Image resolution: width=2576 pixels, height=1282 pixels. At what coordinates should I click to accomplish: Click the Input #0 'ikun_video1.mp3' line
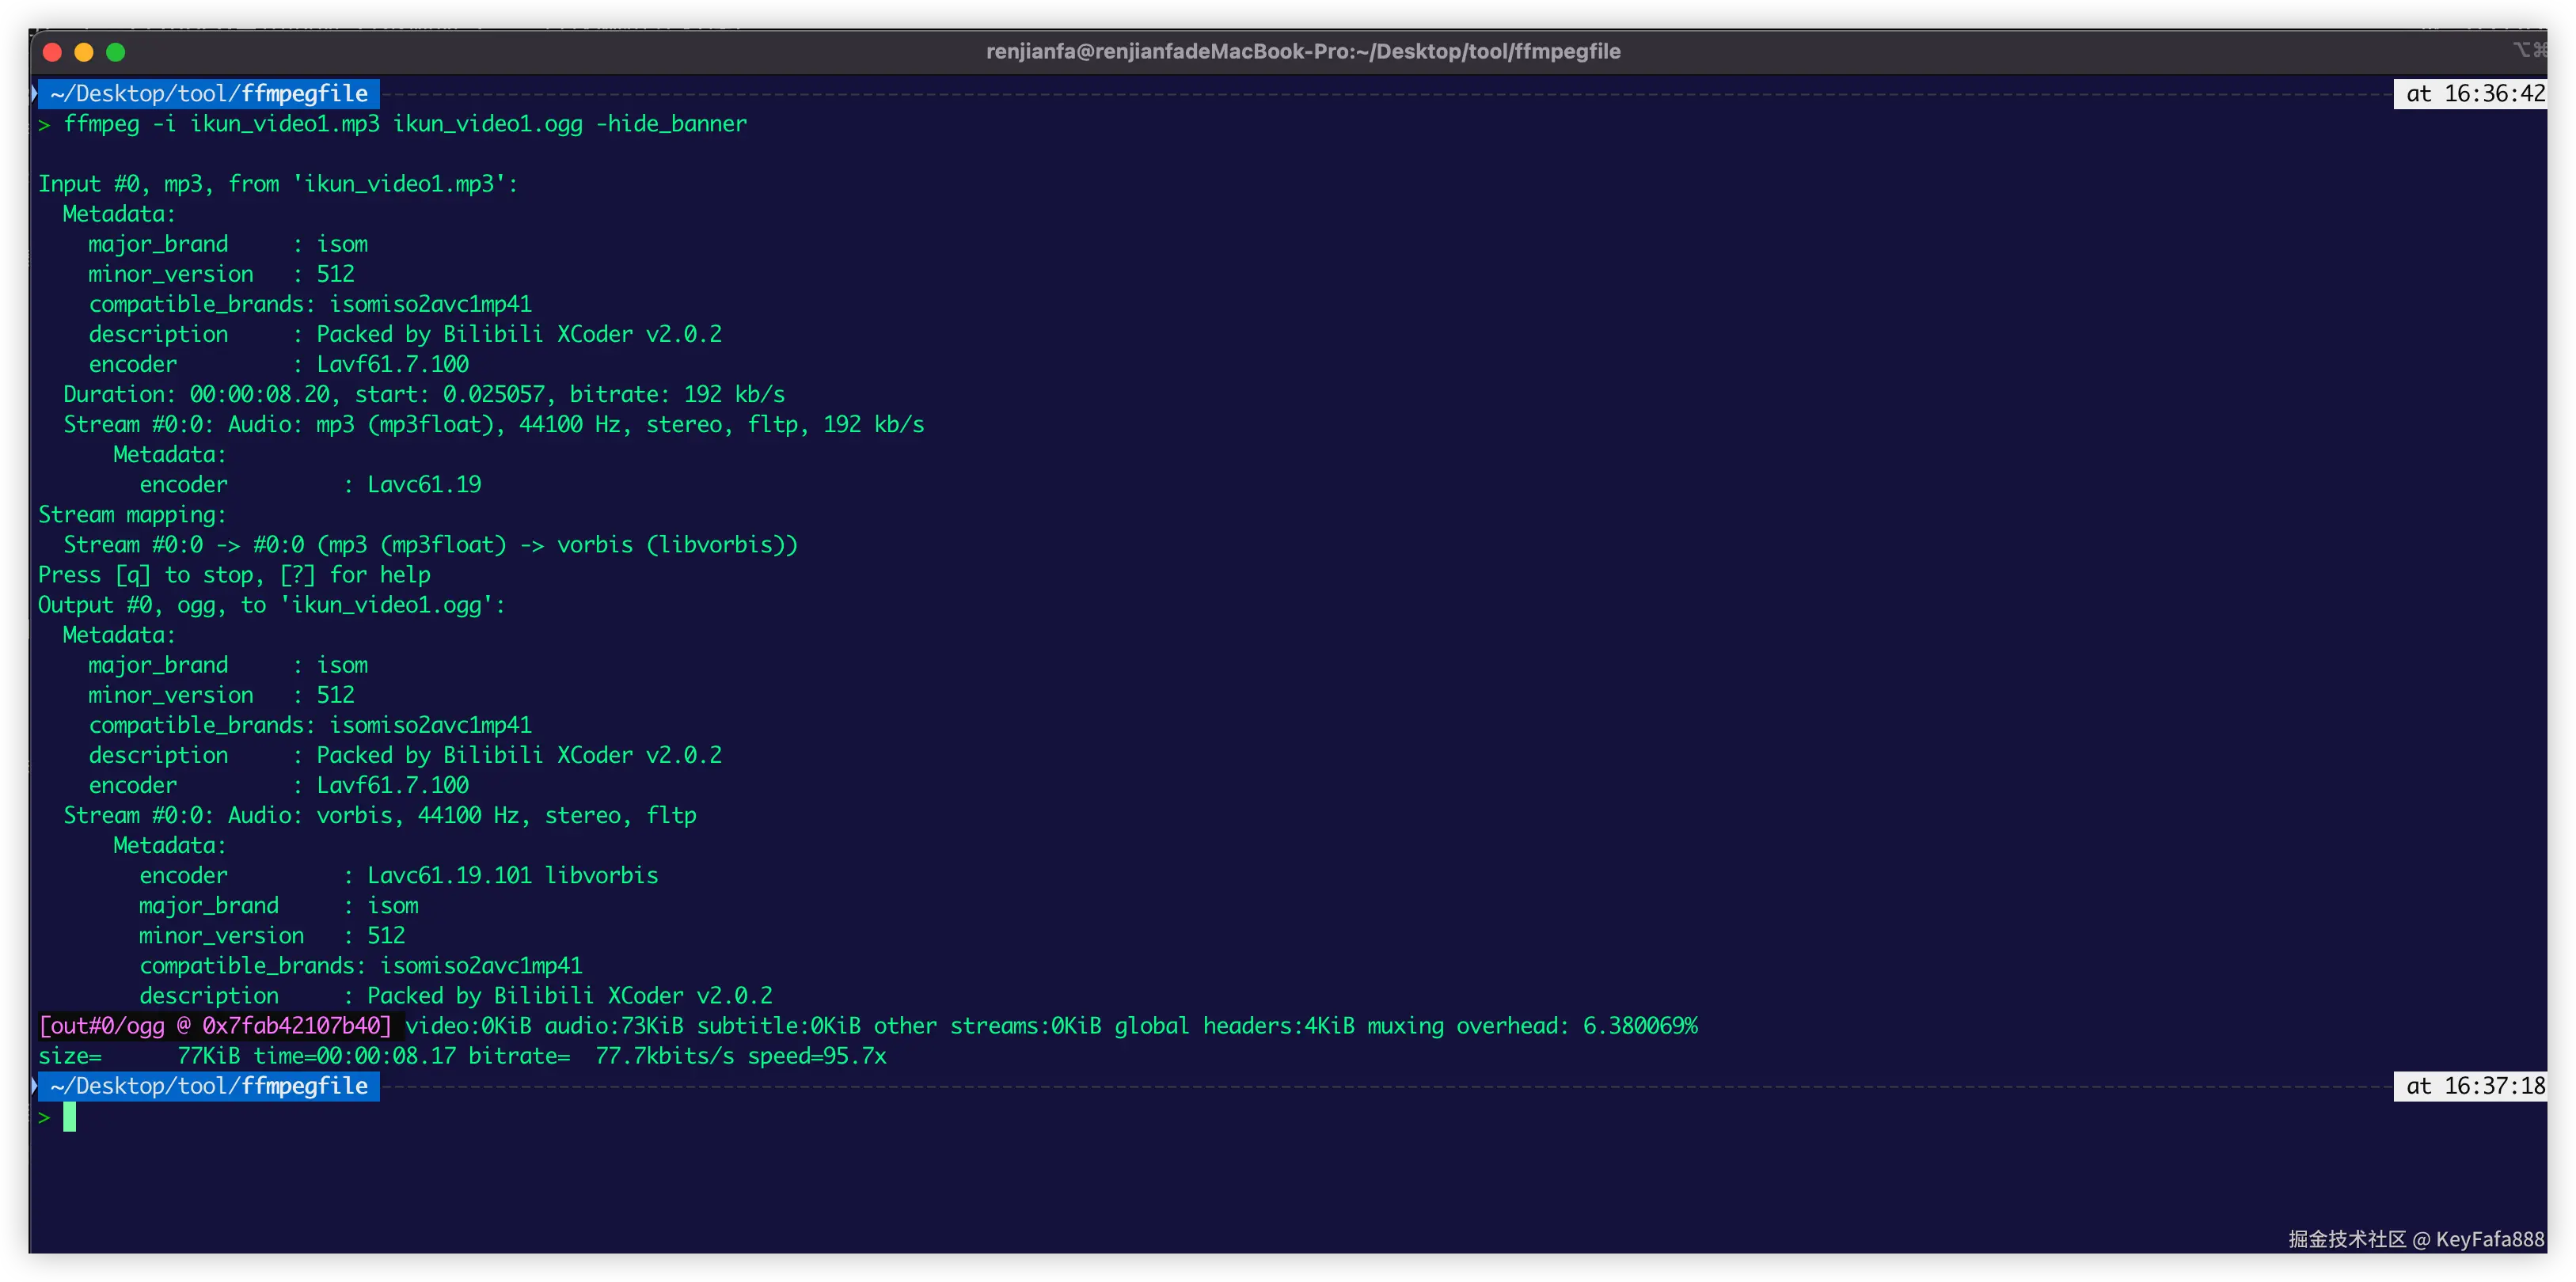pyautogui.click(x=278, y=184)
